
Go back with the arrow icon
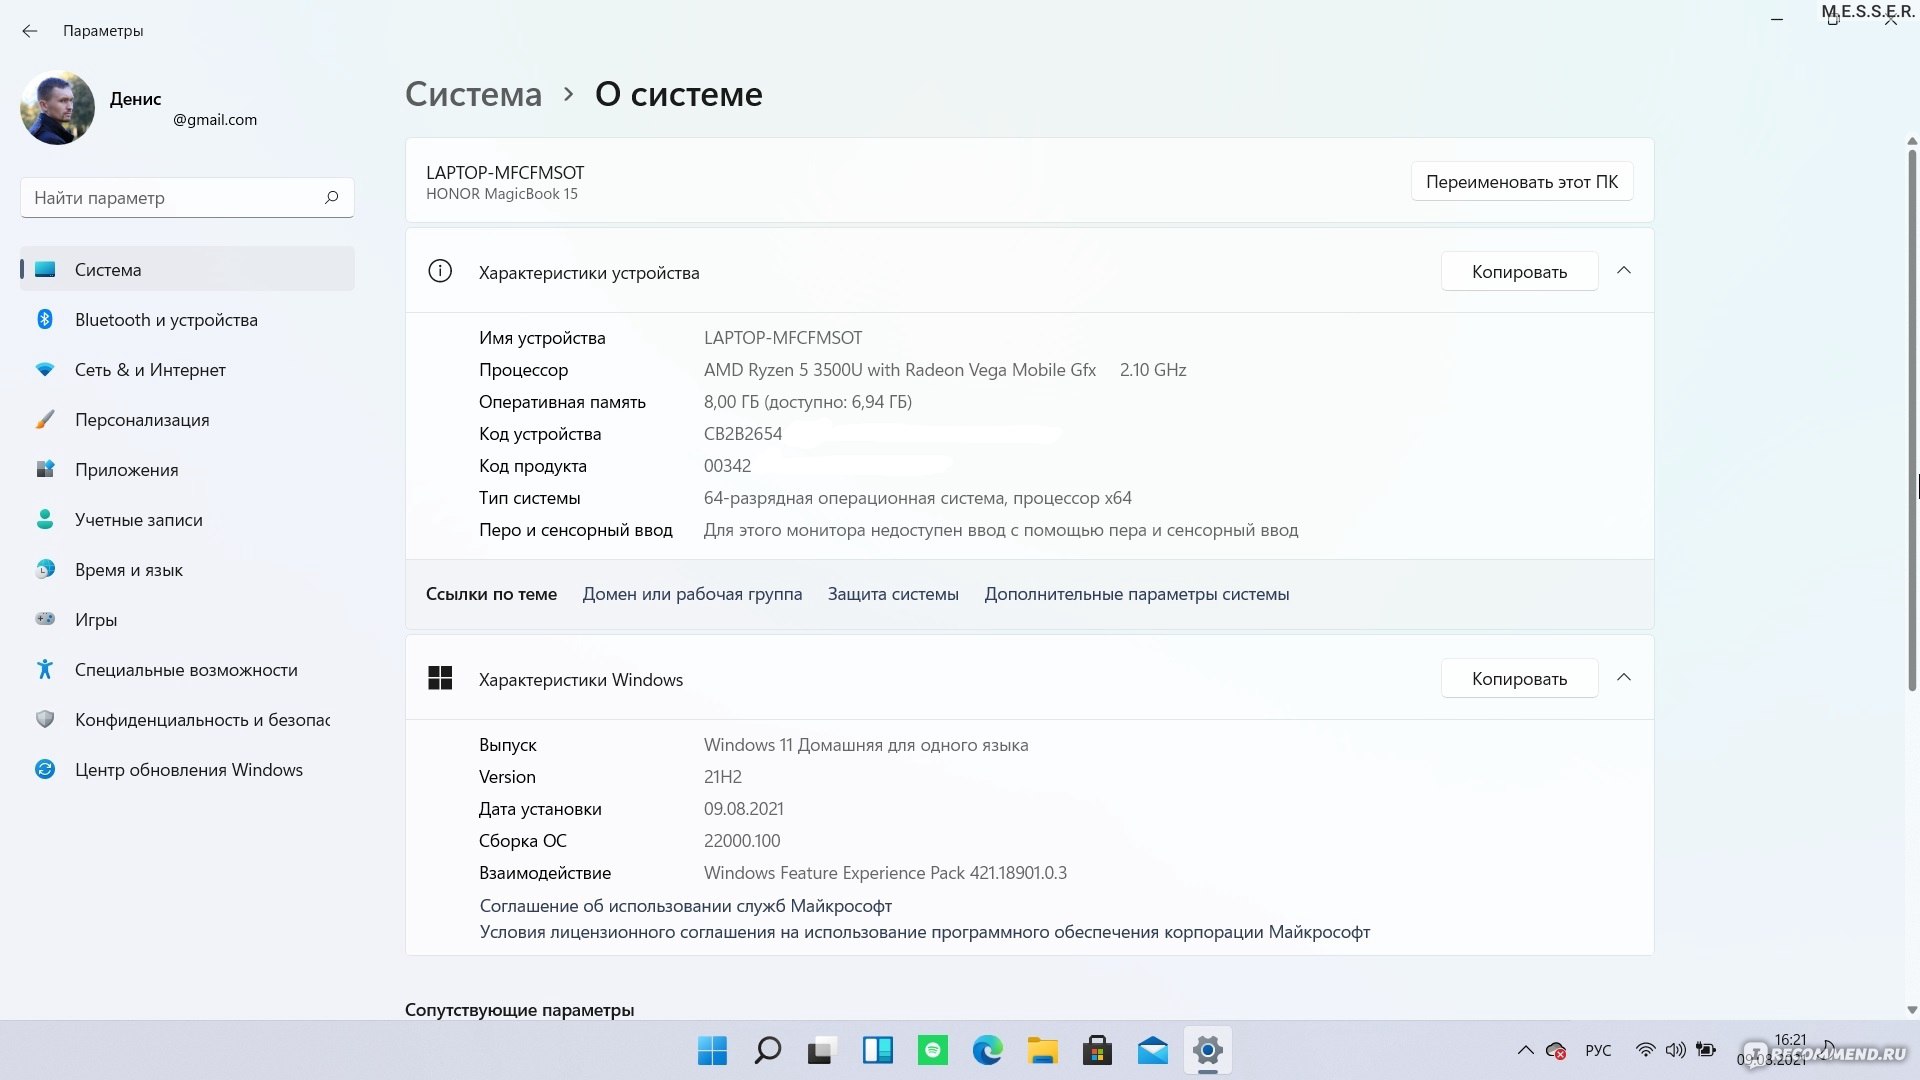30,31
